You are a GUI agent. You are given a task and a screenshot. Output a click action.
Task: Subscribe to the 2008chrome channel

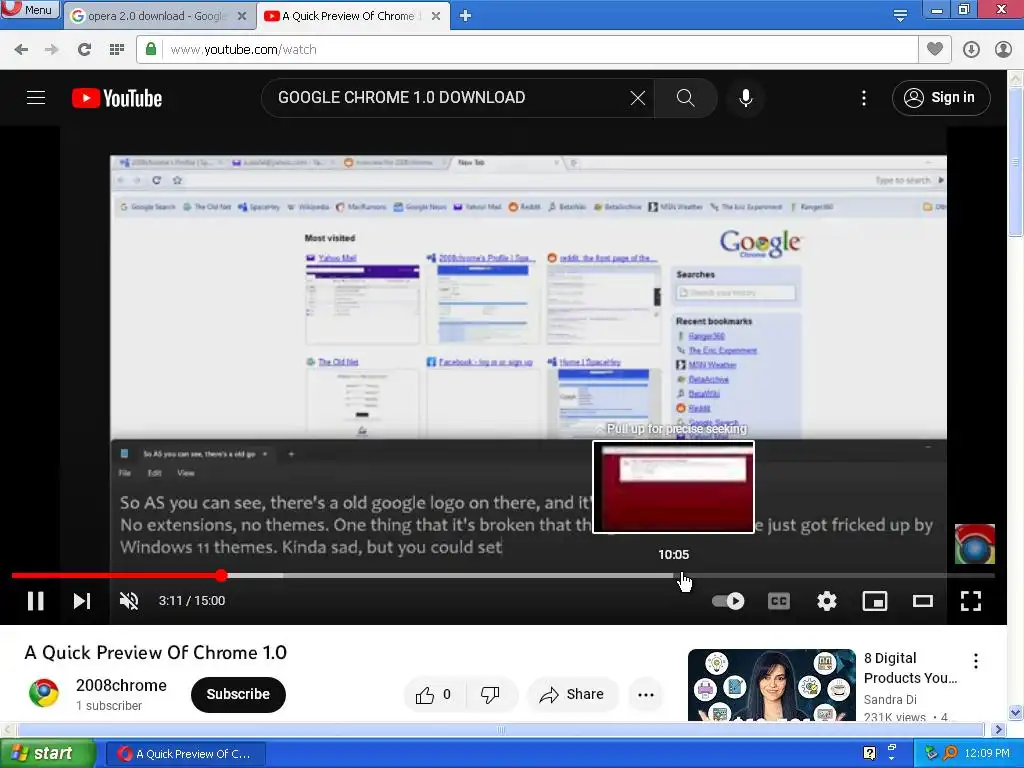238,694
